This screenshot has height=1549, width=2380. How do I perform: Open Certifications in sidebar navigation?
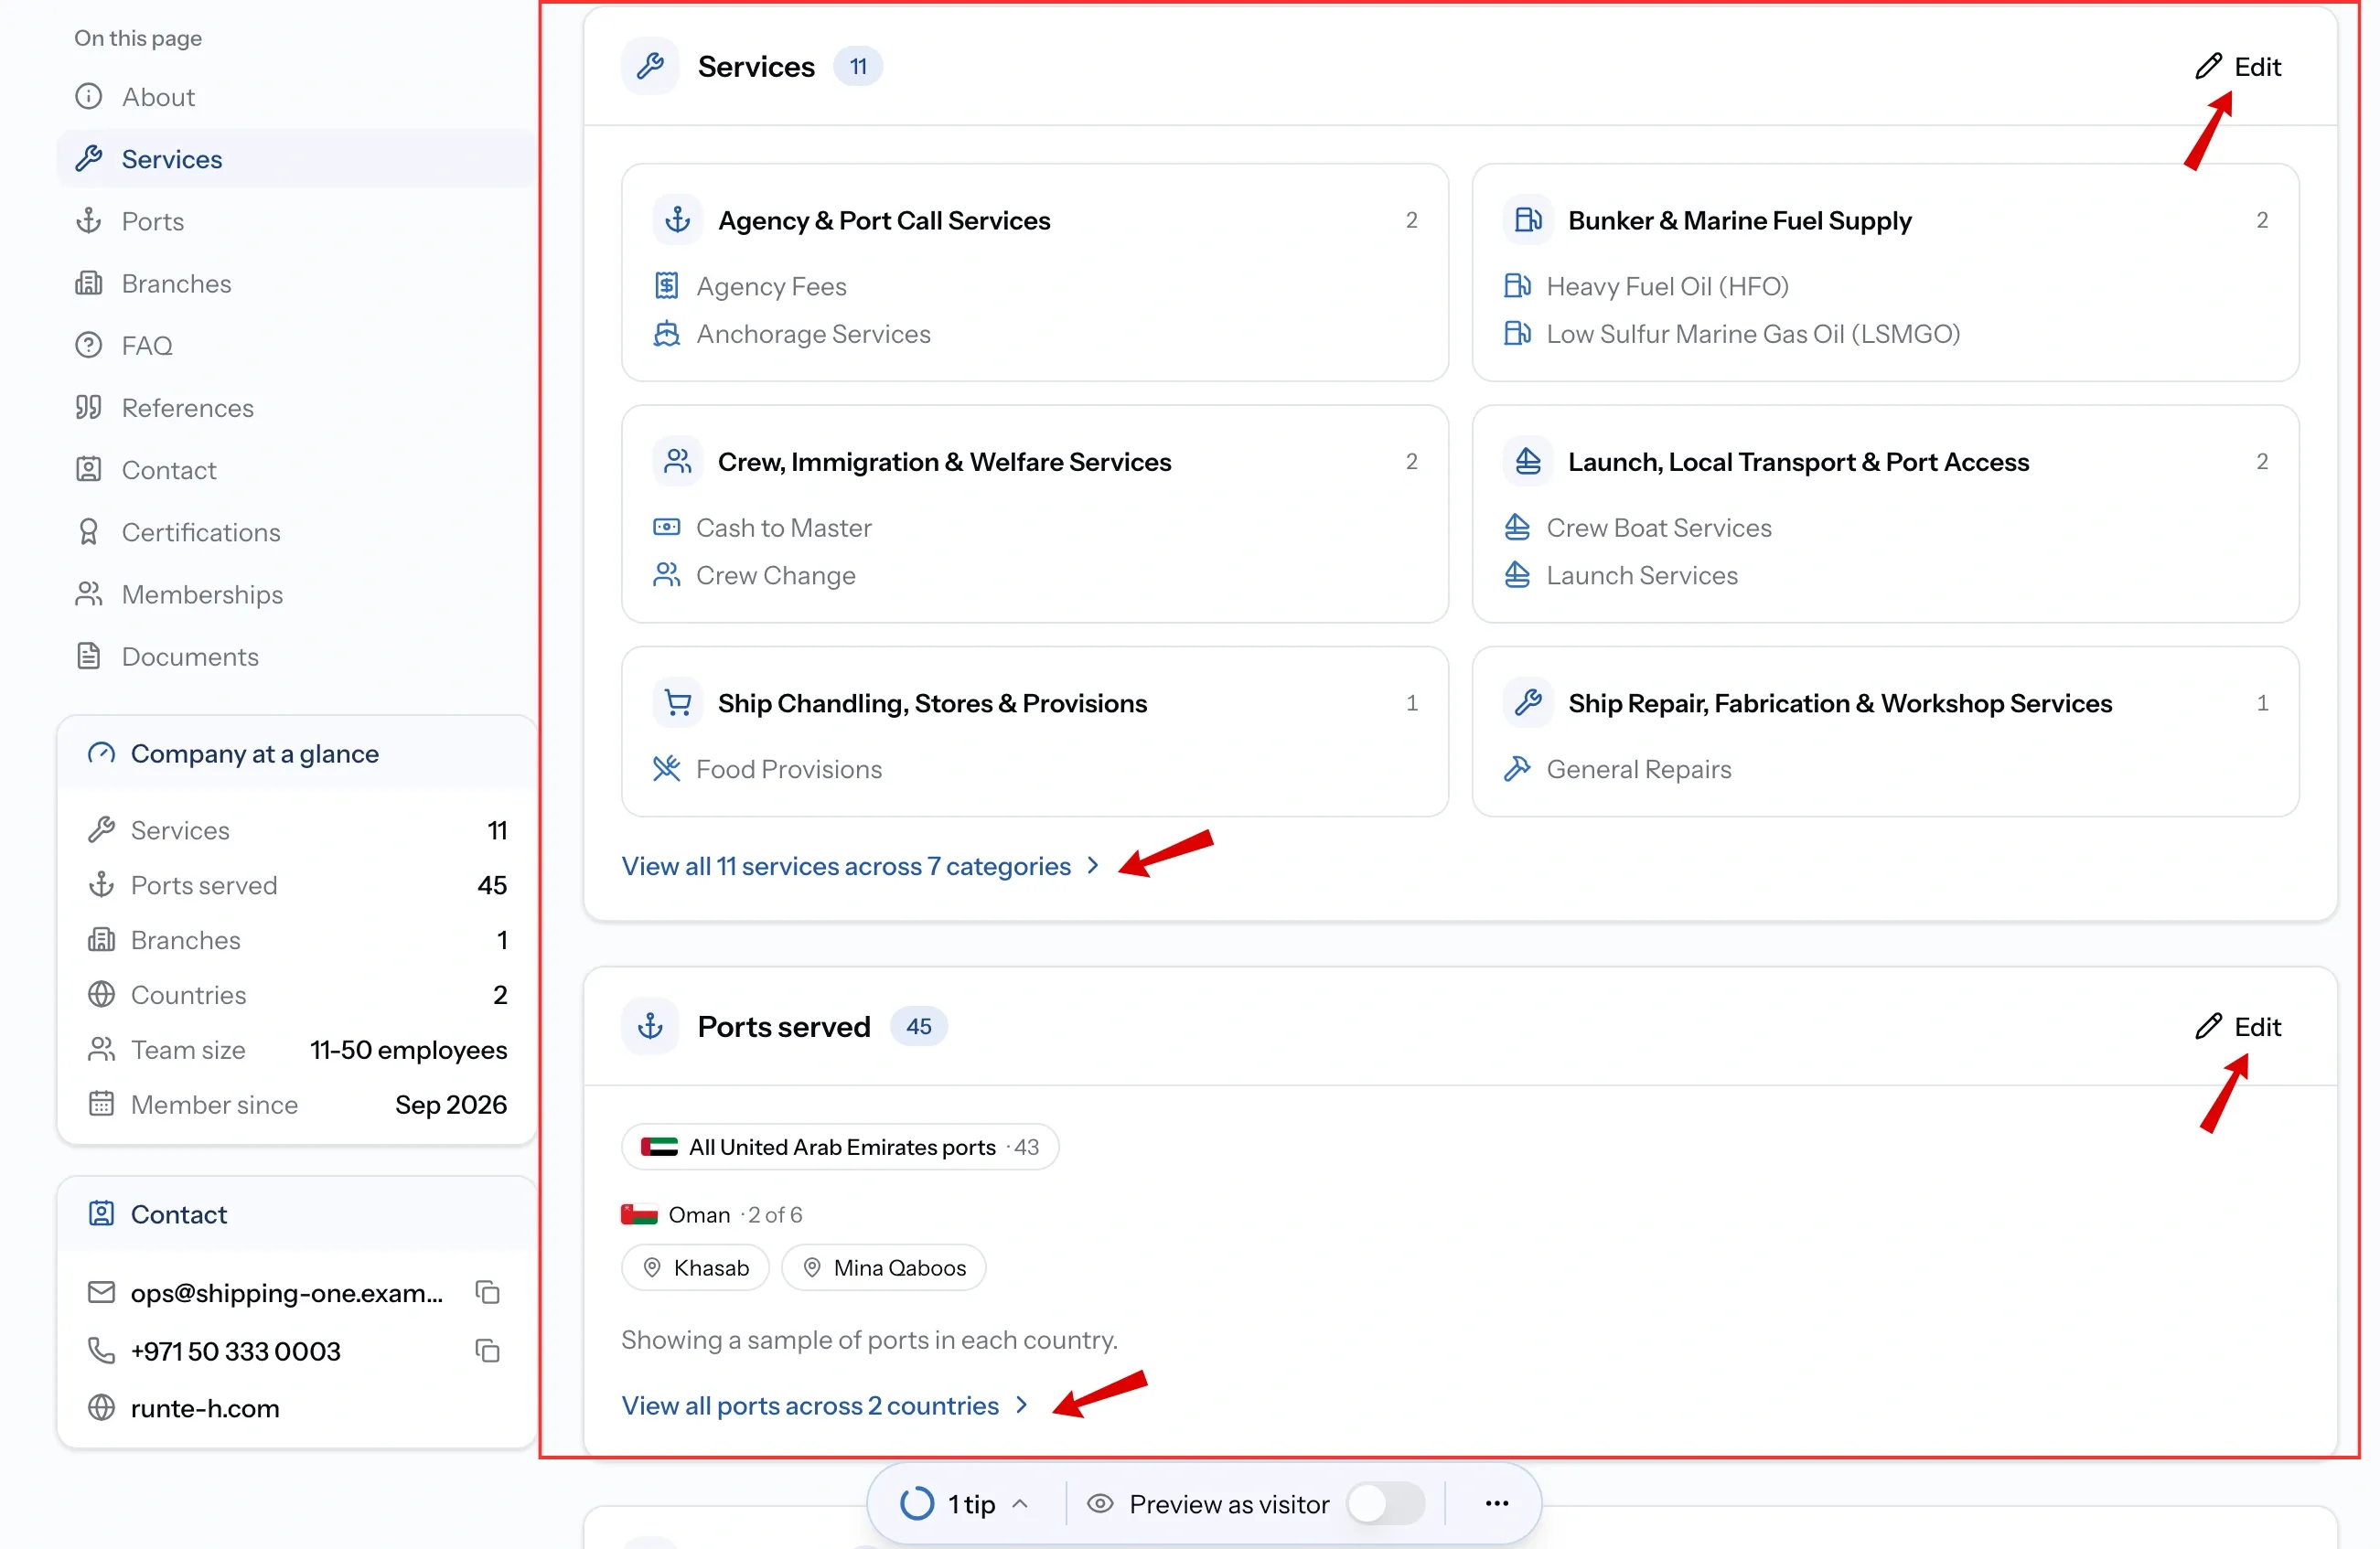295,532
